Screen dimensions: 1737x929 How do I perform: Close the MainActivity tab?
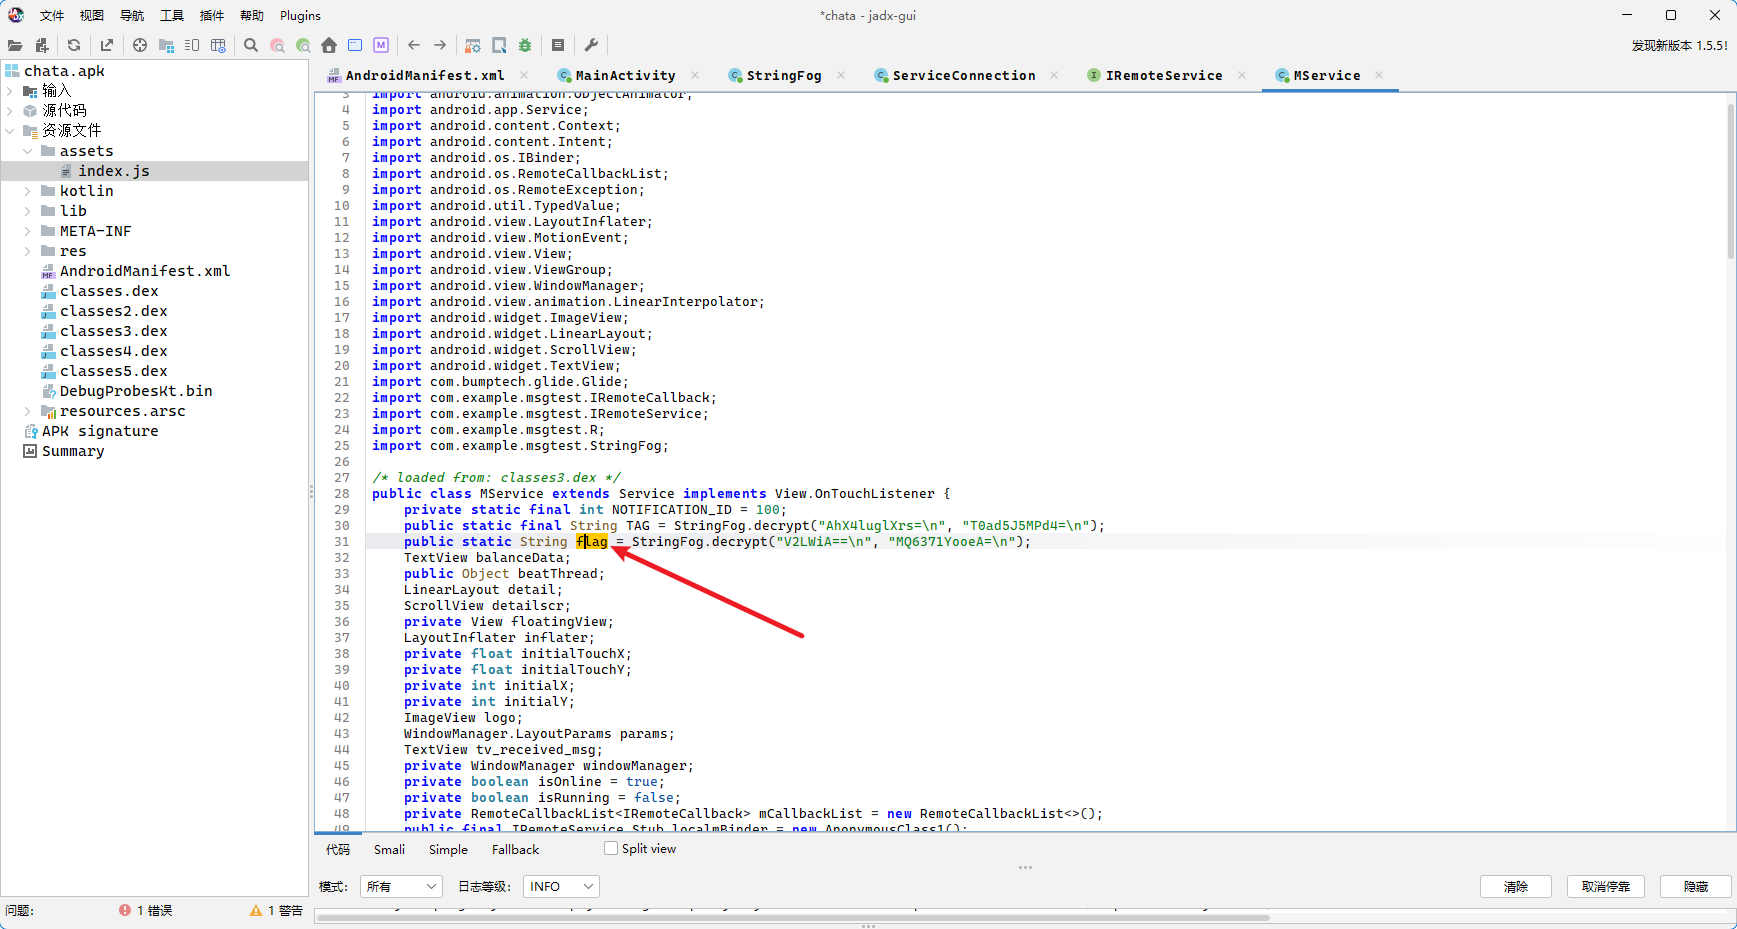tap(695, 75)
